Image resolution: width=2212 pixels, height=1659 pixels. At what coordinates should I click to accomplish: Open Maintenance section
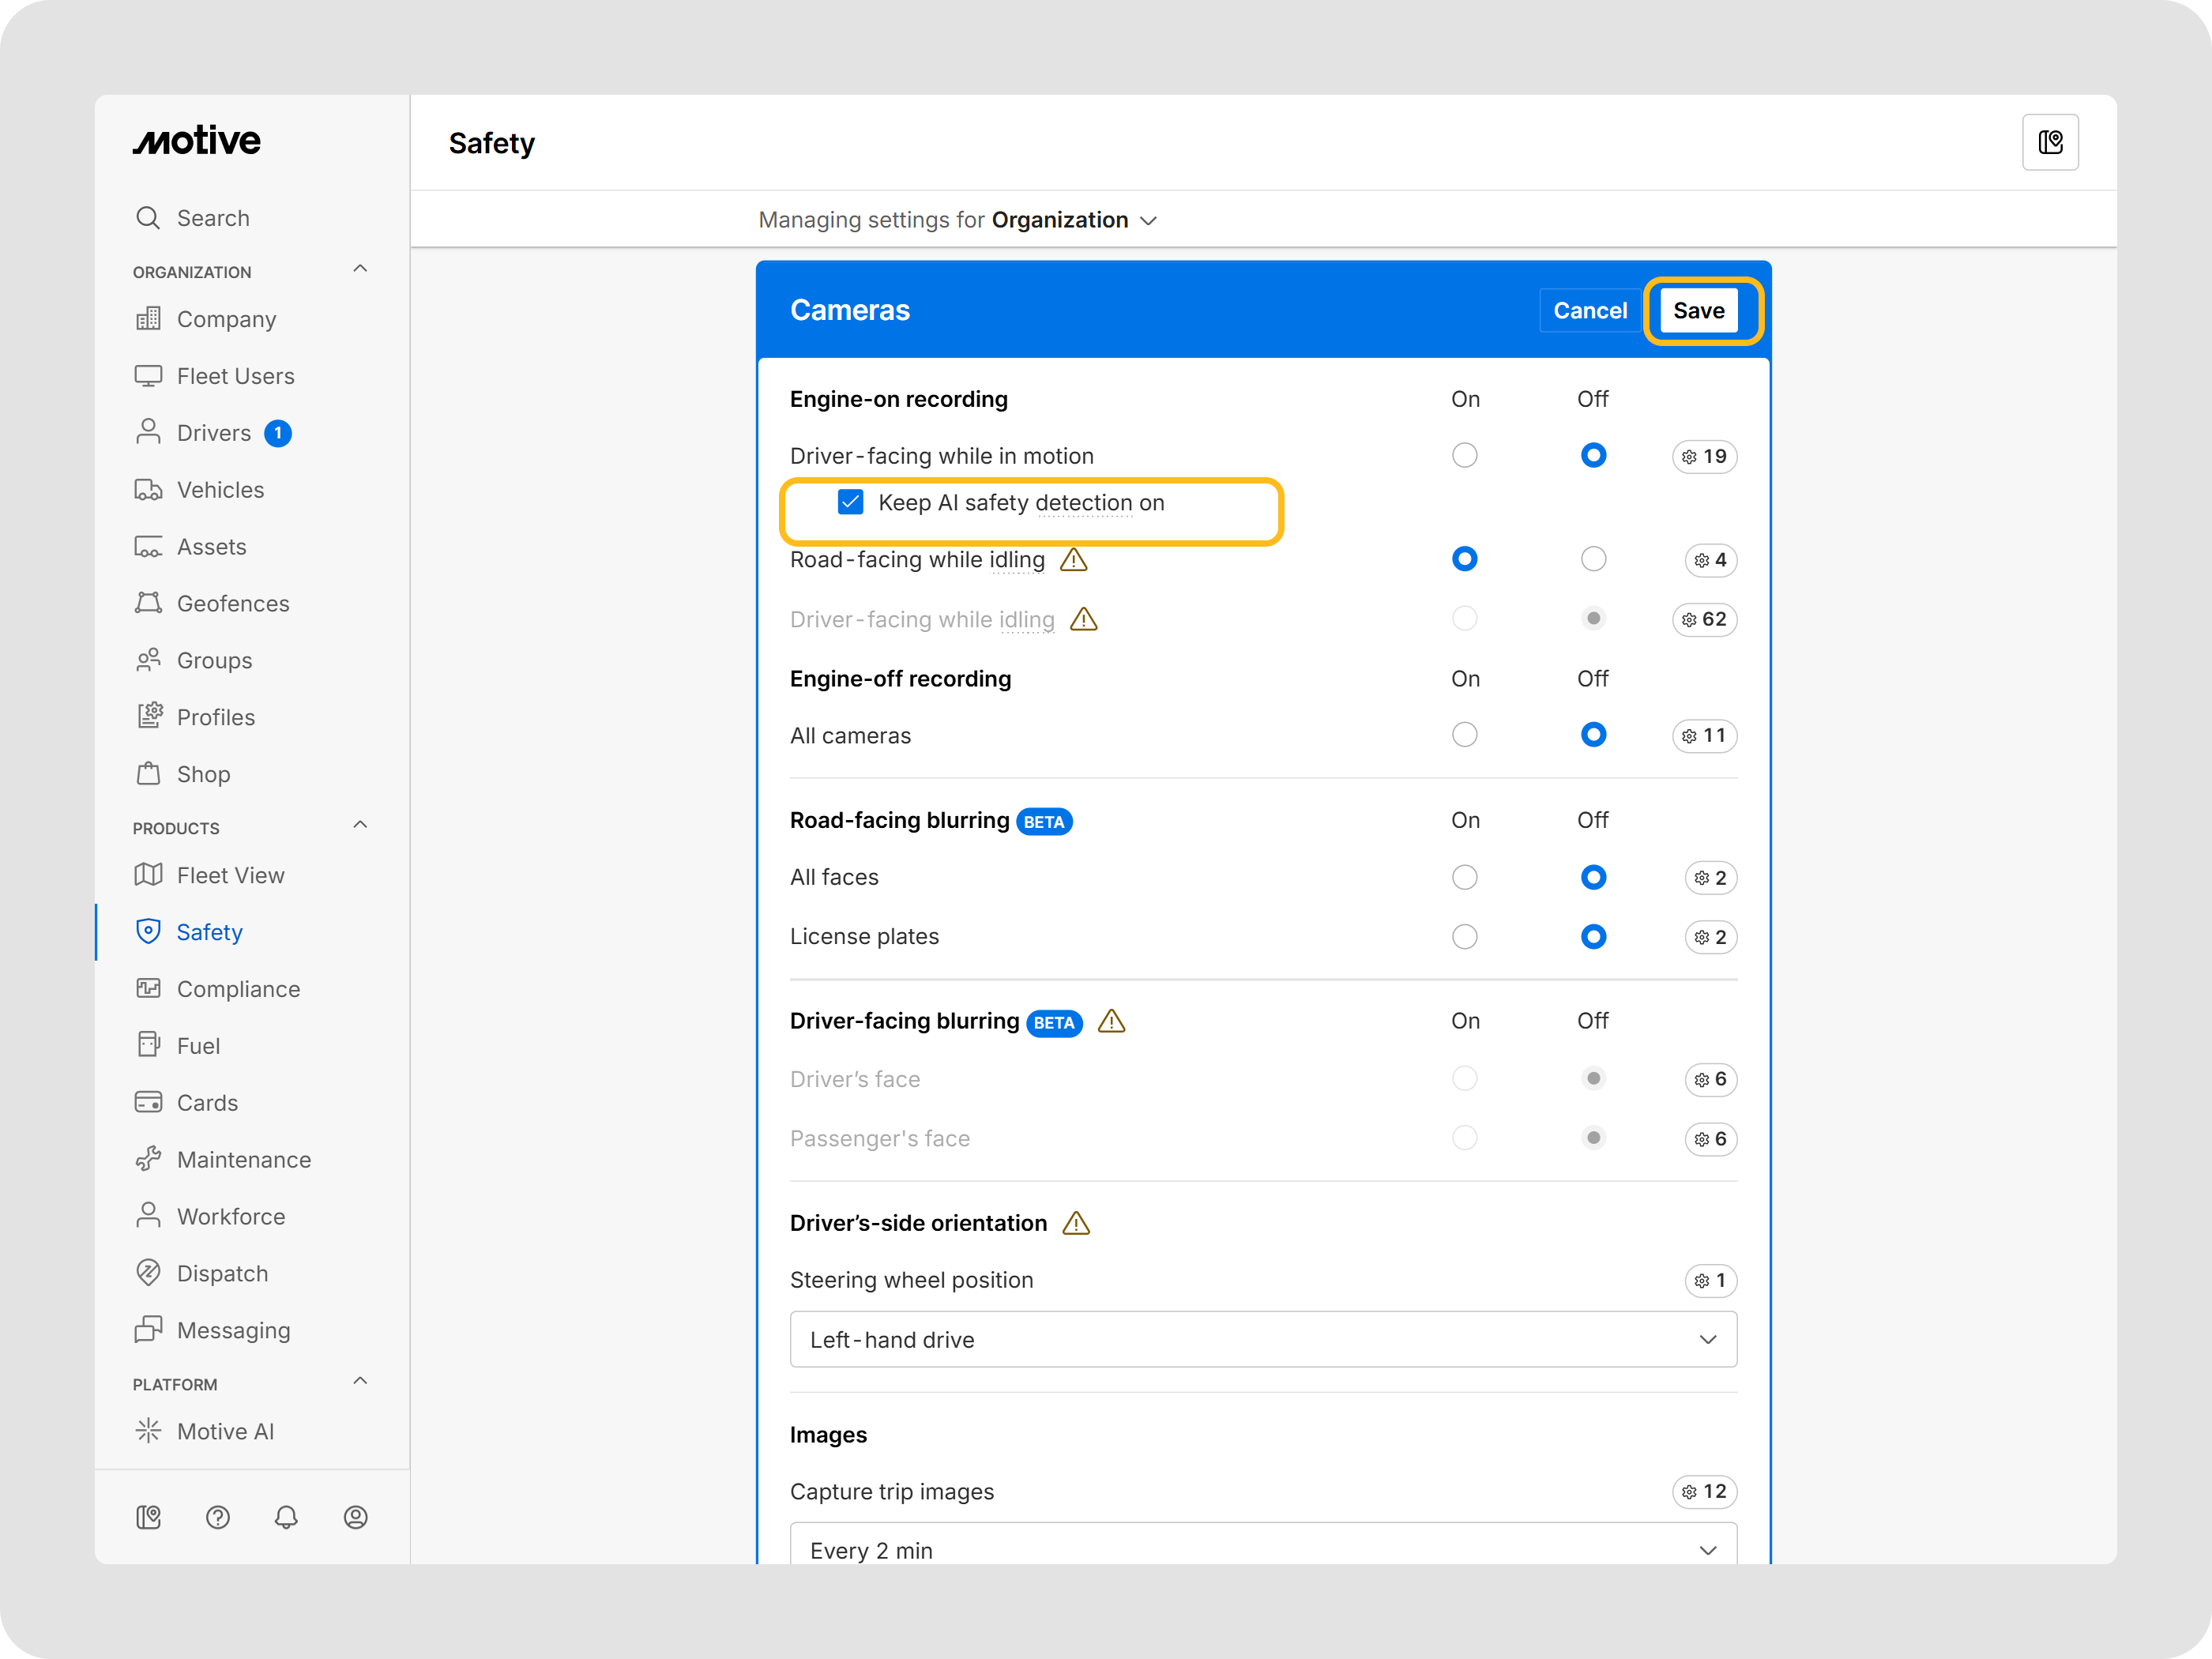223,1160
